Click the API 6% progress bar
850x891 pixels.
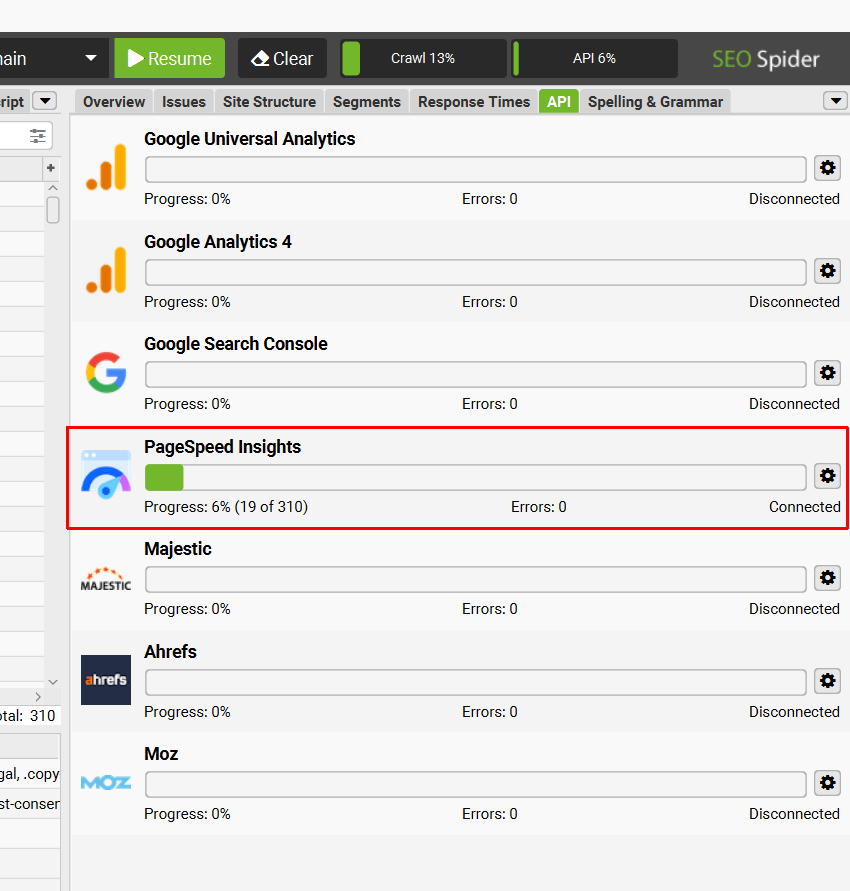(594, 58)
